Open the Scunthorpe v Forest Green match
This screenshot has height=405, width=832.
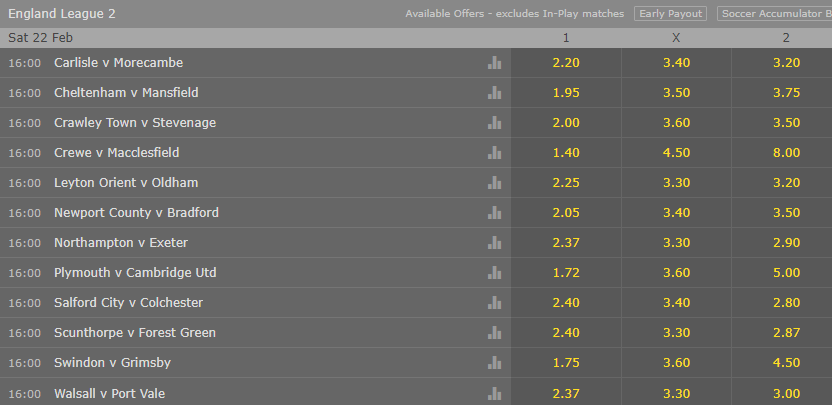tap(135, 333)
